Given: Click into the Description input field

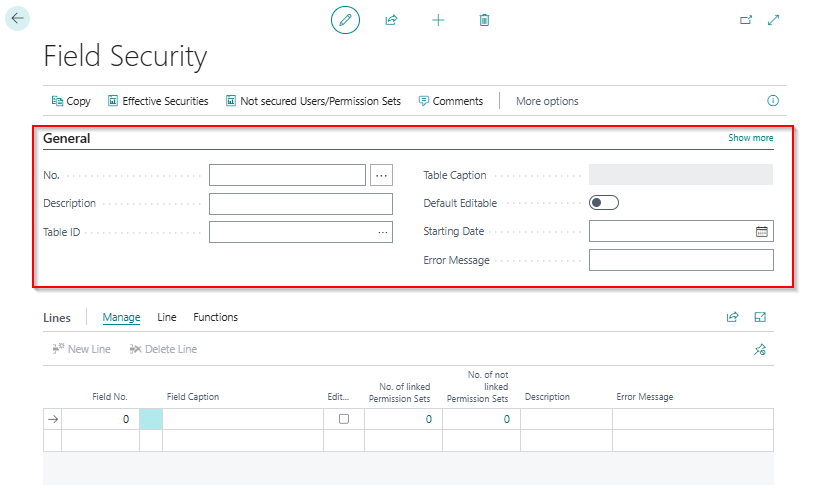Looking at the screenshot, I should [x=300, y=204].
